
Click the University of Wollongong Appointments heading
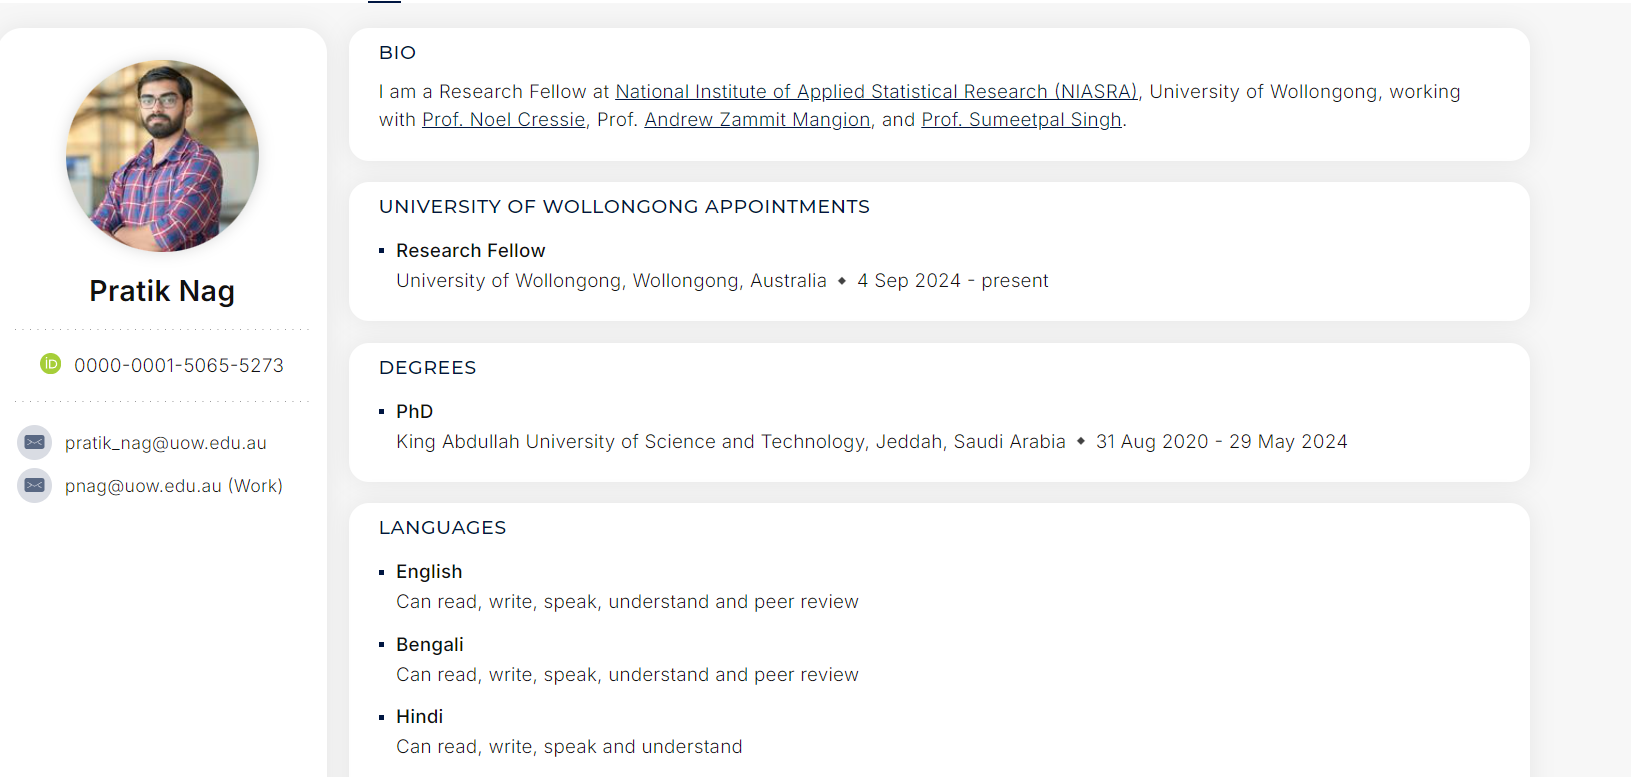coord(624,207)
